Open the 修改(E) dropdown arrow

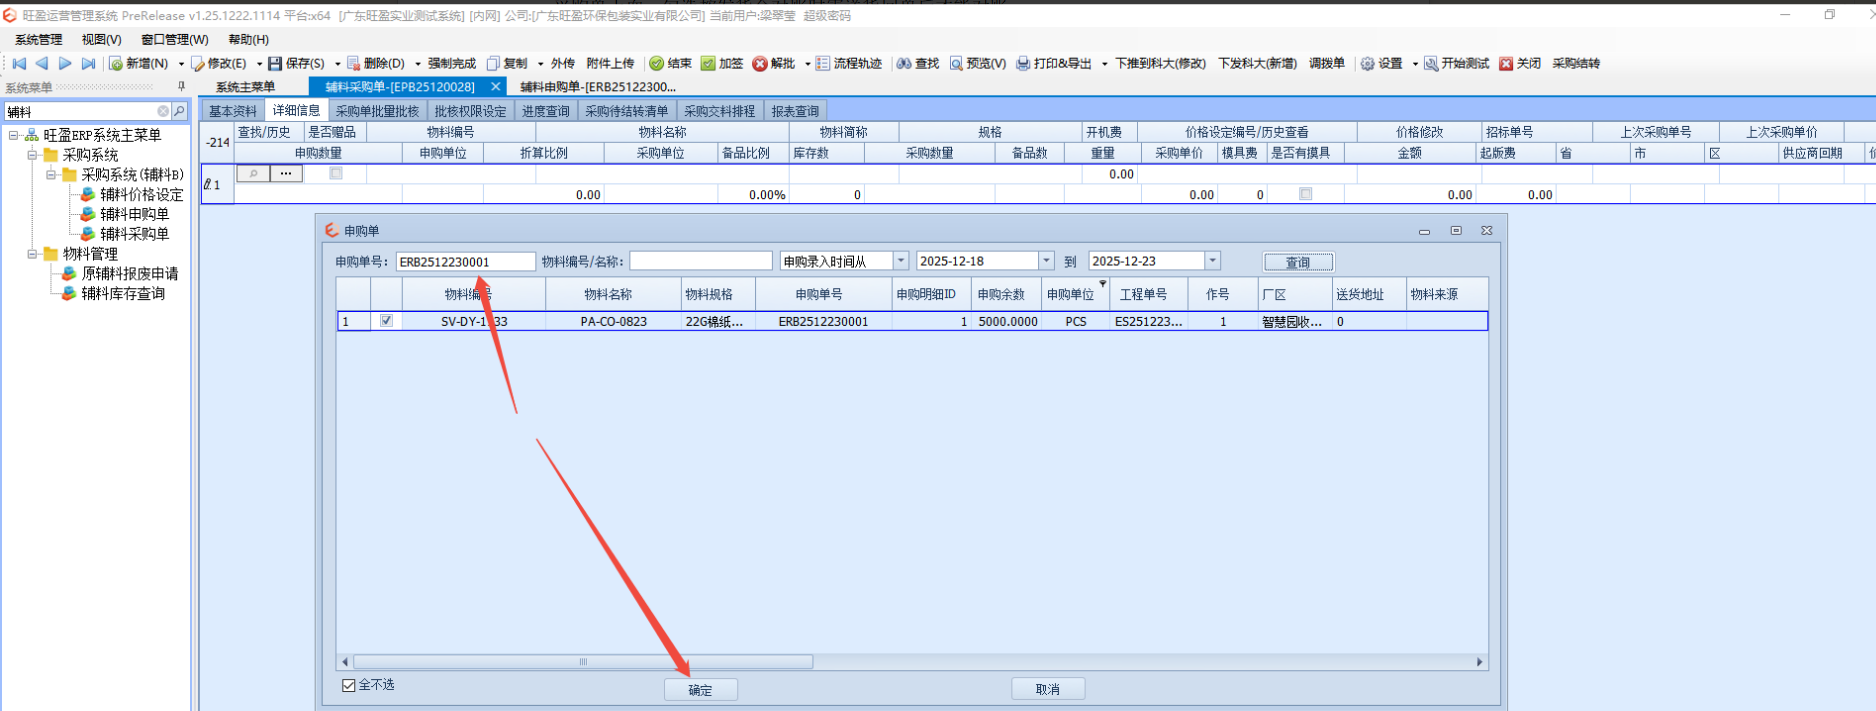258,64
